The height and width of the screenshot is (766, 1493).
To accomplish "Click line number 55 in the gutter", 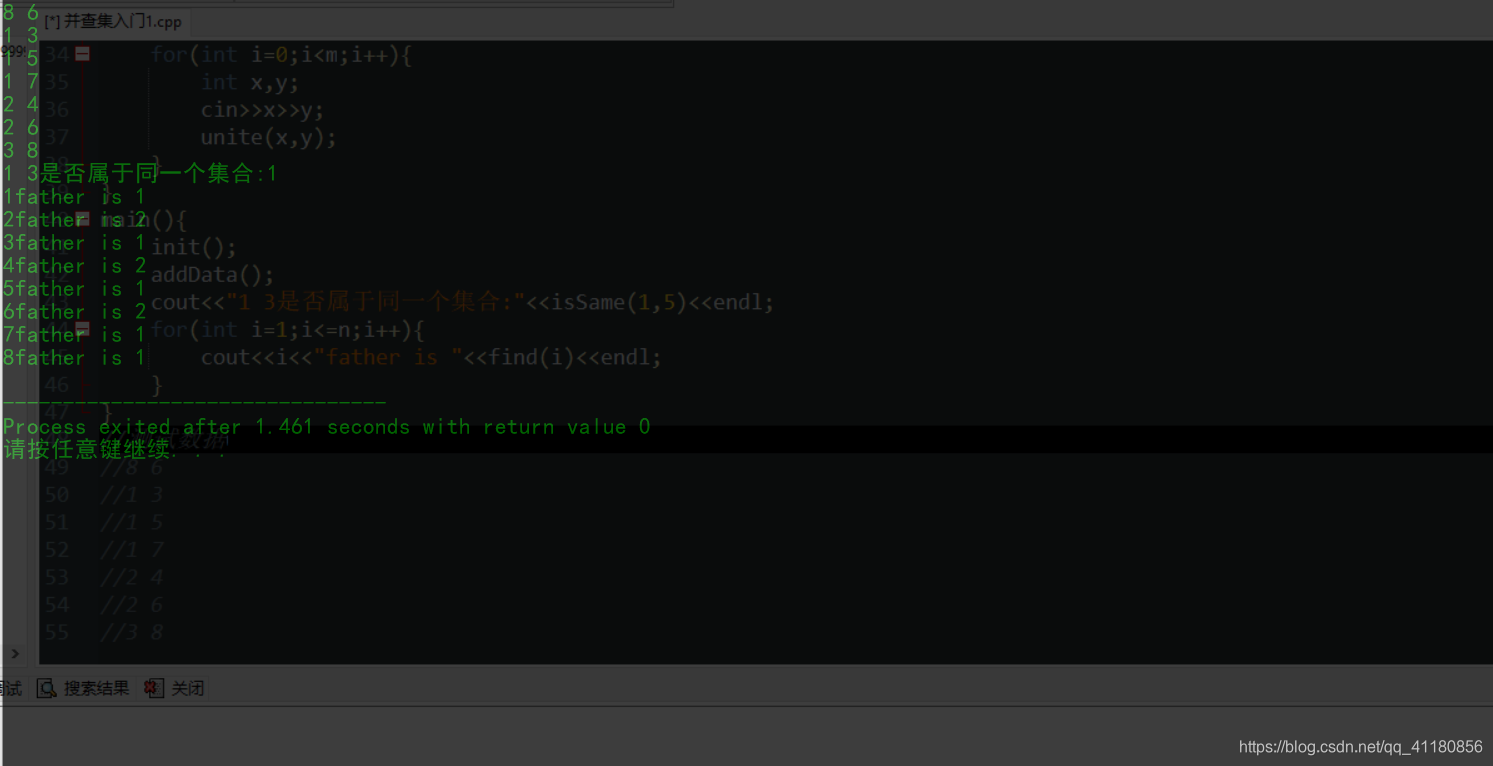I will coord(57,632).
